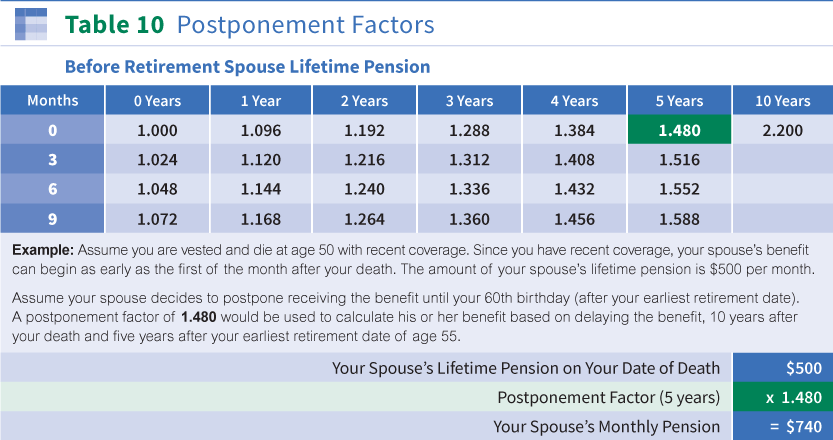The height and width of the screenshot is (440, 833).
Task: Click the 5 Years column header
Action: coord(679,101)
